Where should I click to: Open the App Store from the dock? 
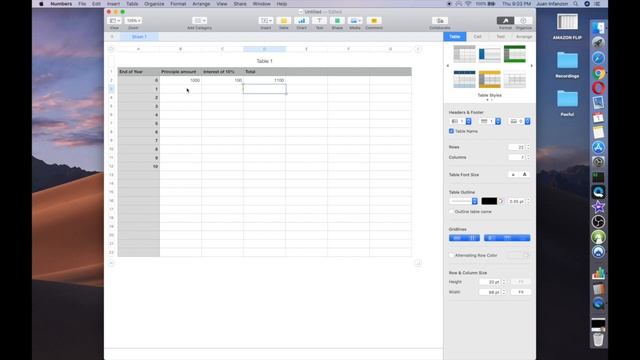pos(598,147)
